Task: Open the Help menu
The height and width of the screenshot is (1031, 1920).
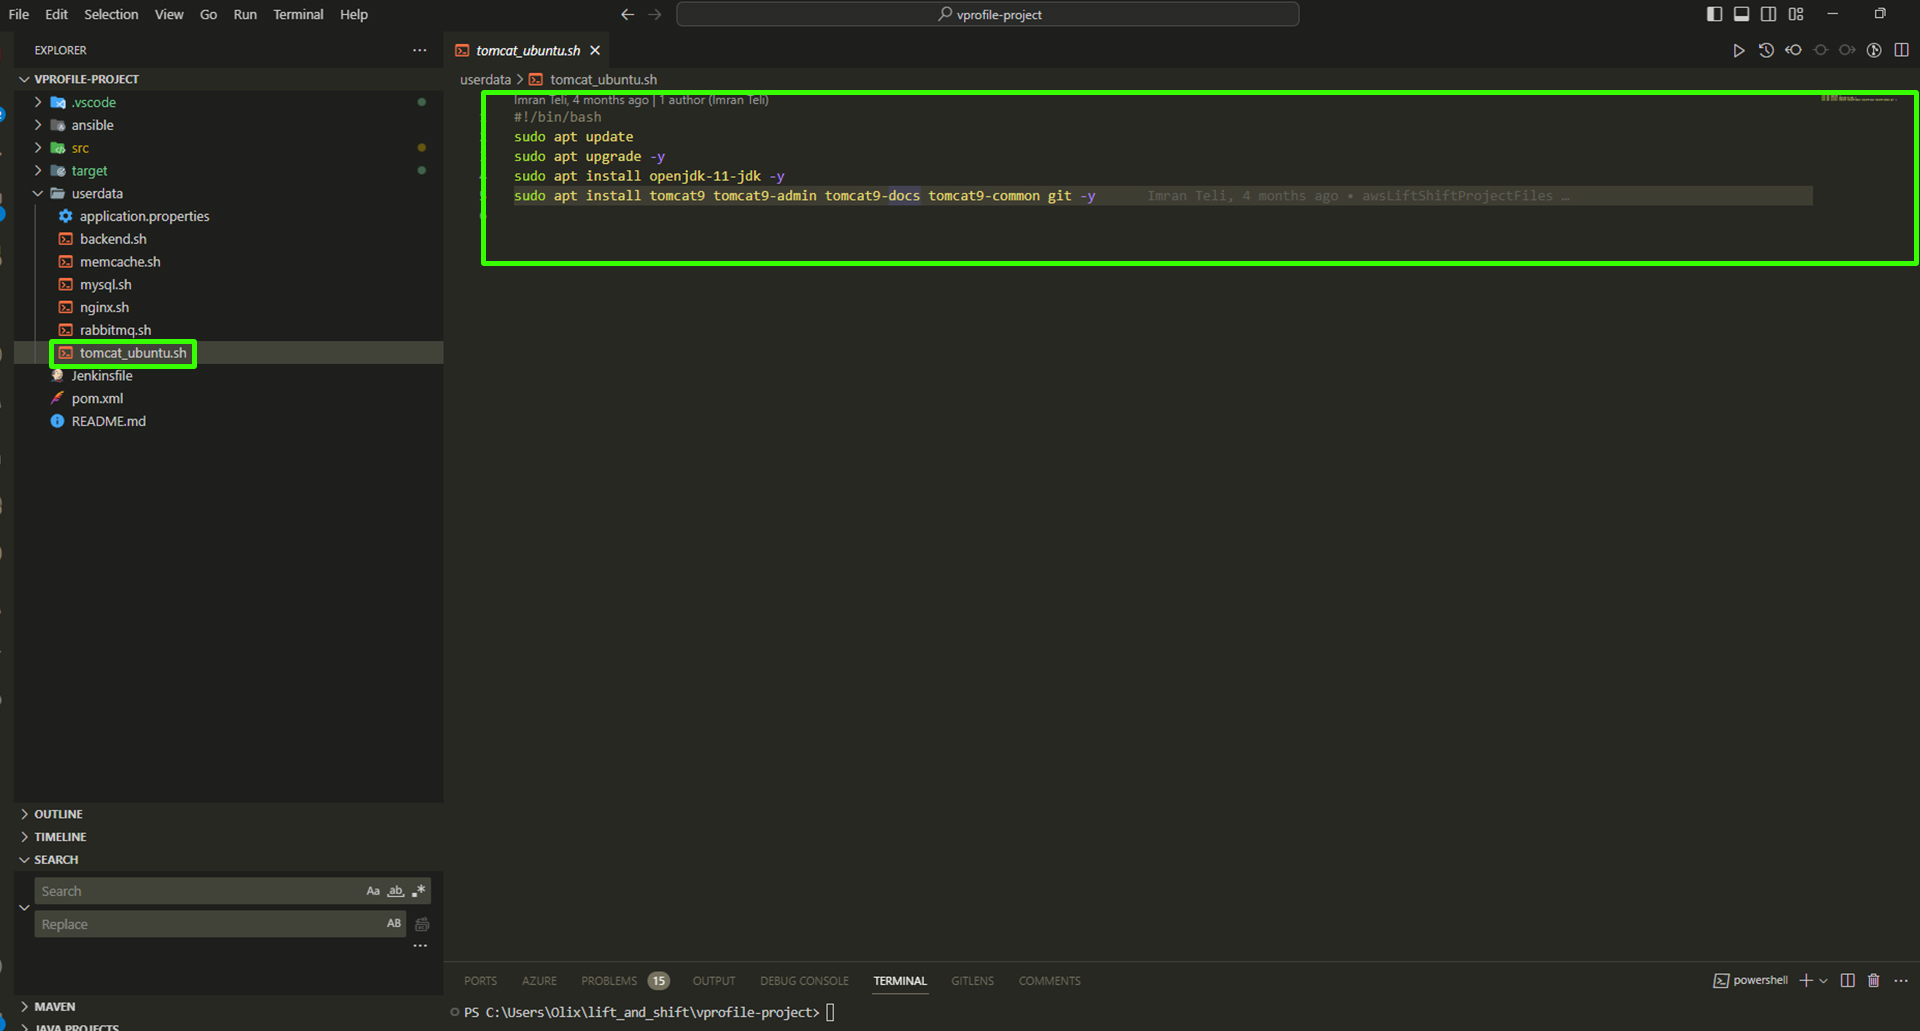Action: coord(354,14)
